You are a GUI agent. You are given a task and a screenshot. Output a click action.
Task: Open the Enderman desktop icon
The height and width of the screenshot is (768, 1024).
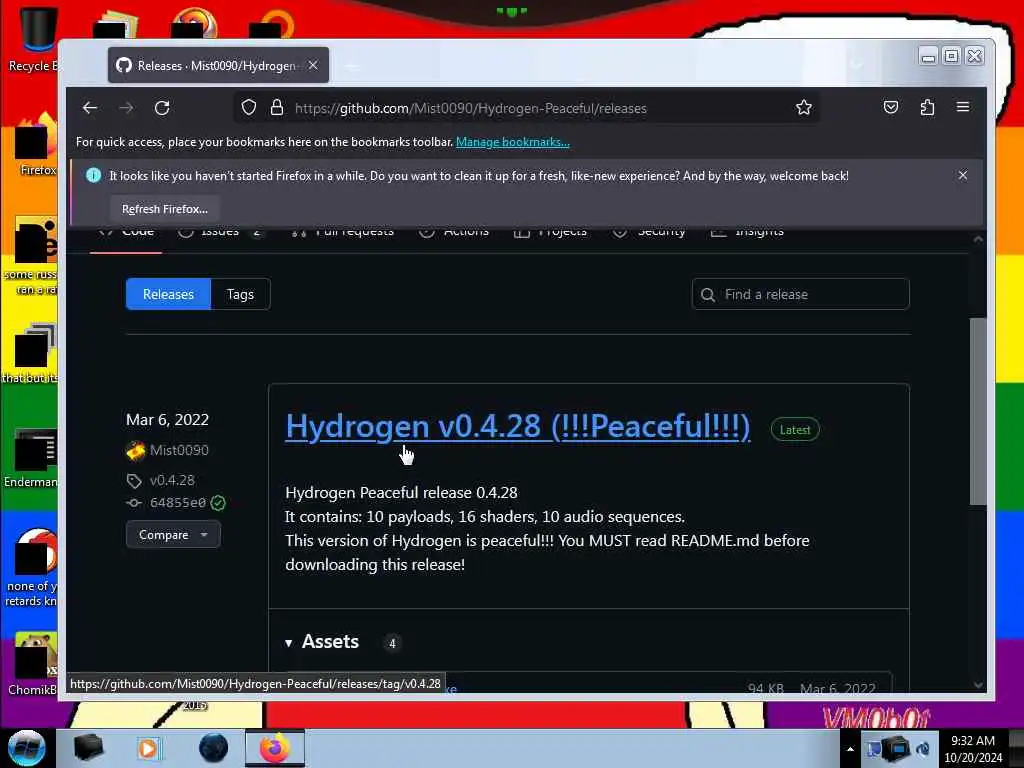coord(31,457)
